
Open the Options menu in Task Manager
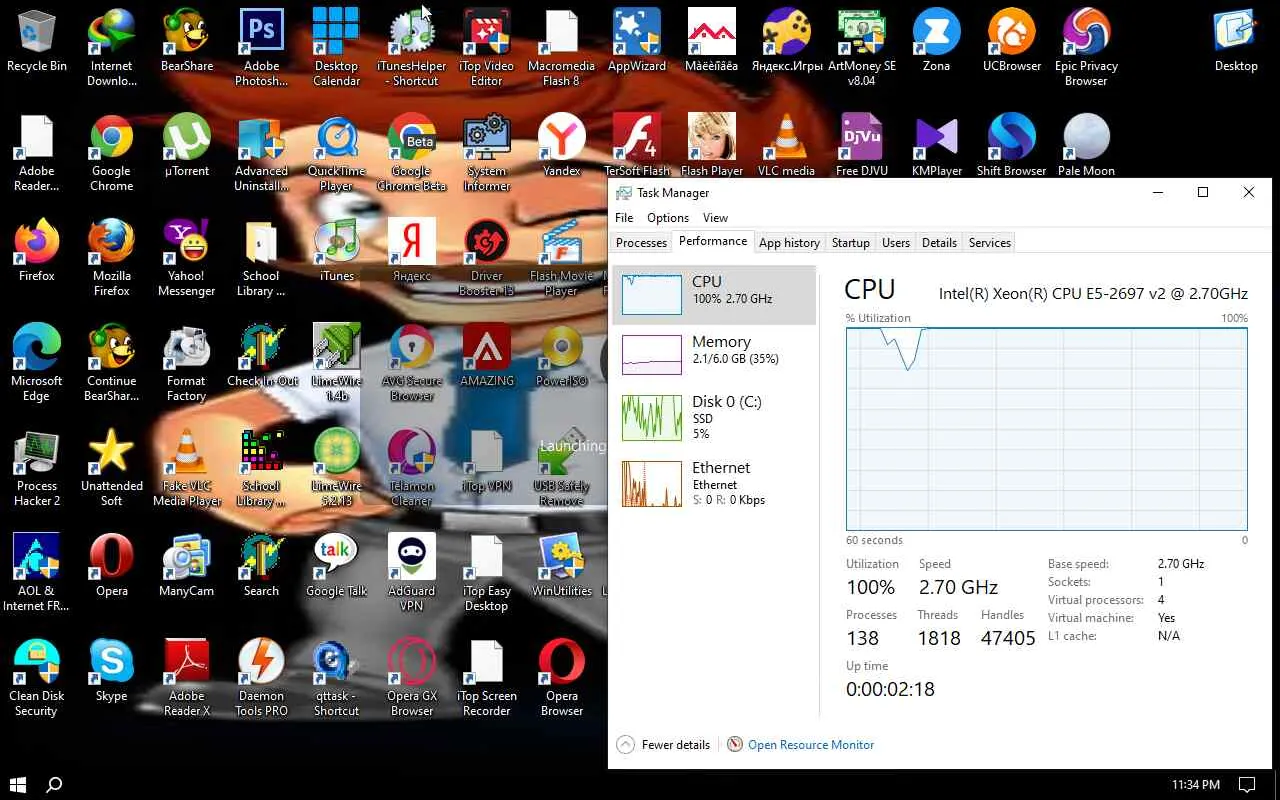click(x=668, y=218)
